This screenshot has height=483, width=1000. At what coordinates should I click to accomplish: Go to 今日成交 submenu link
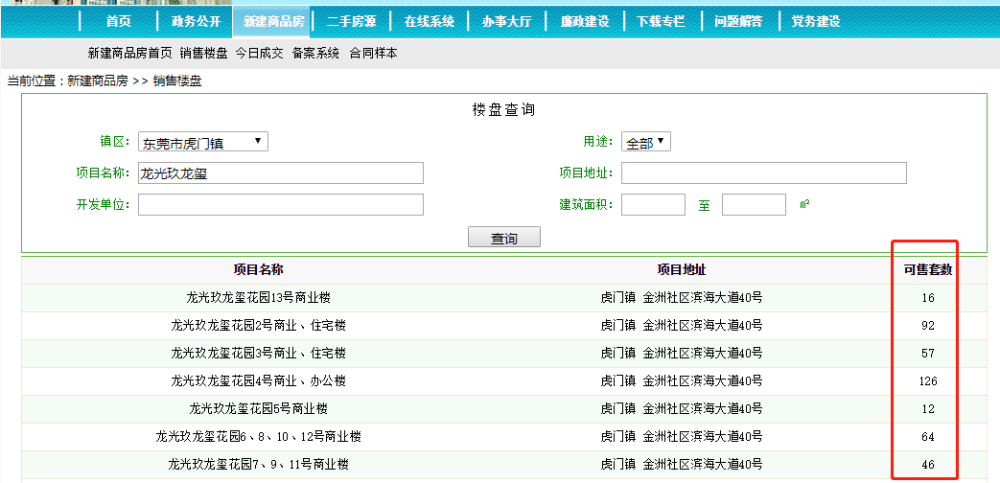pos(260,54)
